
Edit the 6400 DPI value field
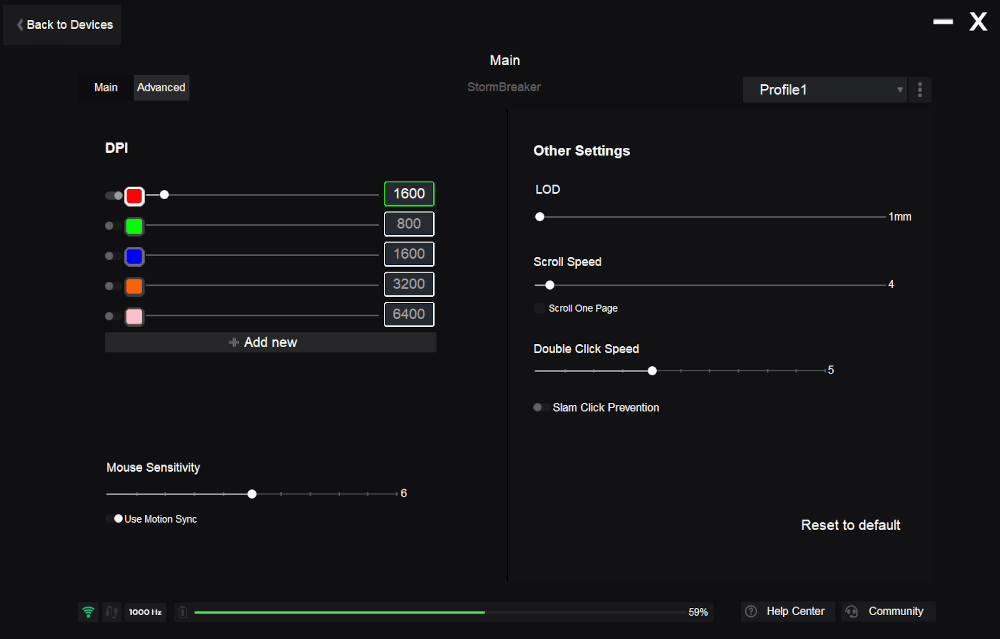409,314
